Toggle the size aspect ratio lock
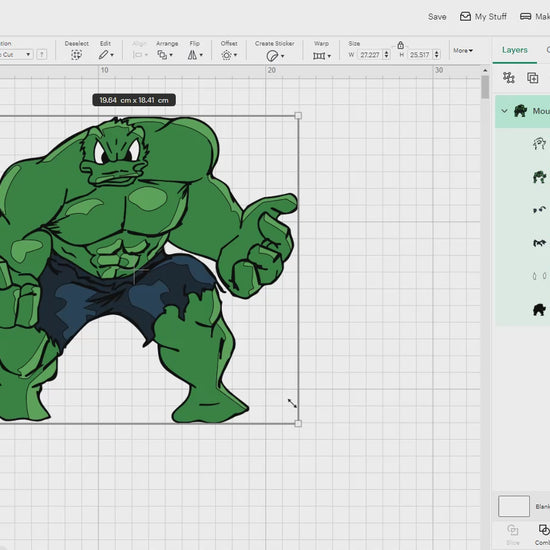 tap(400, 45)
